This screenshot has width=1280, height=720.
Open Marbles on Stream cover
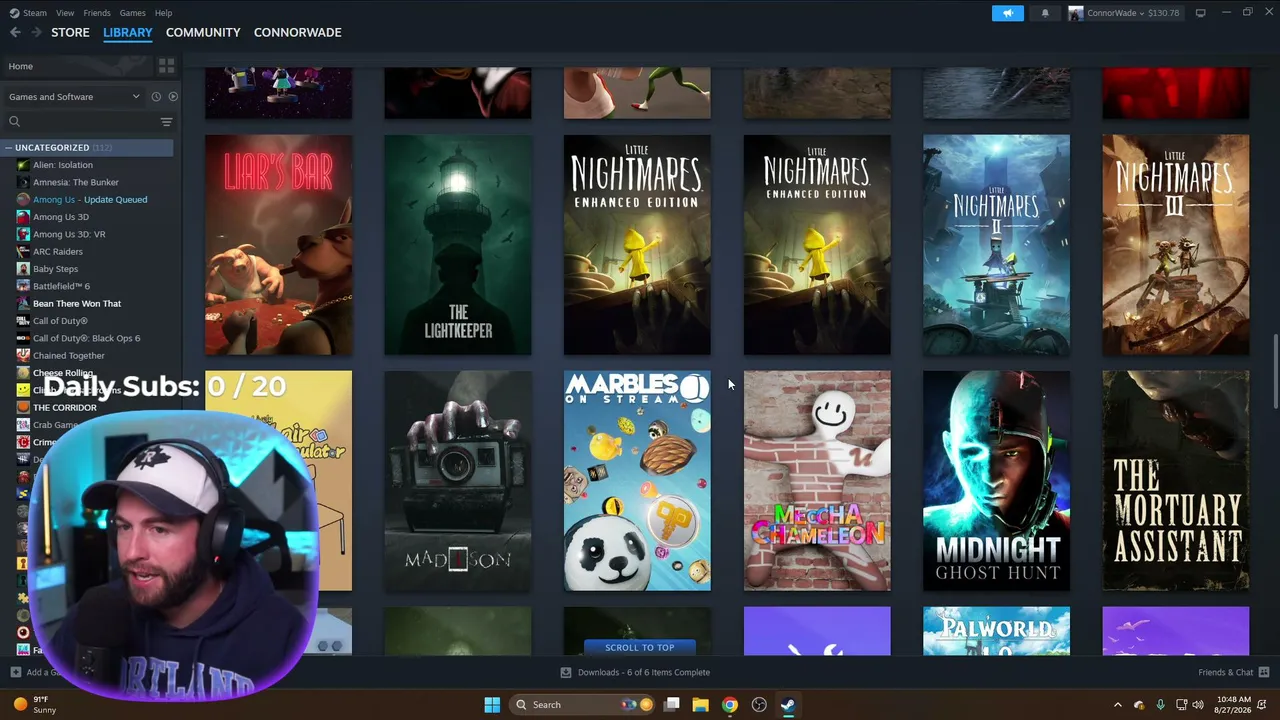[637, 481]
